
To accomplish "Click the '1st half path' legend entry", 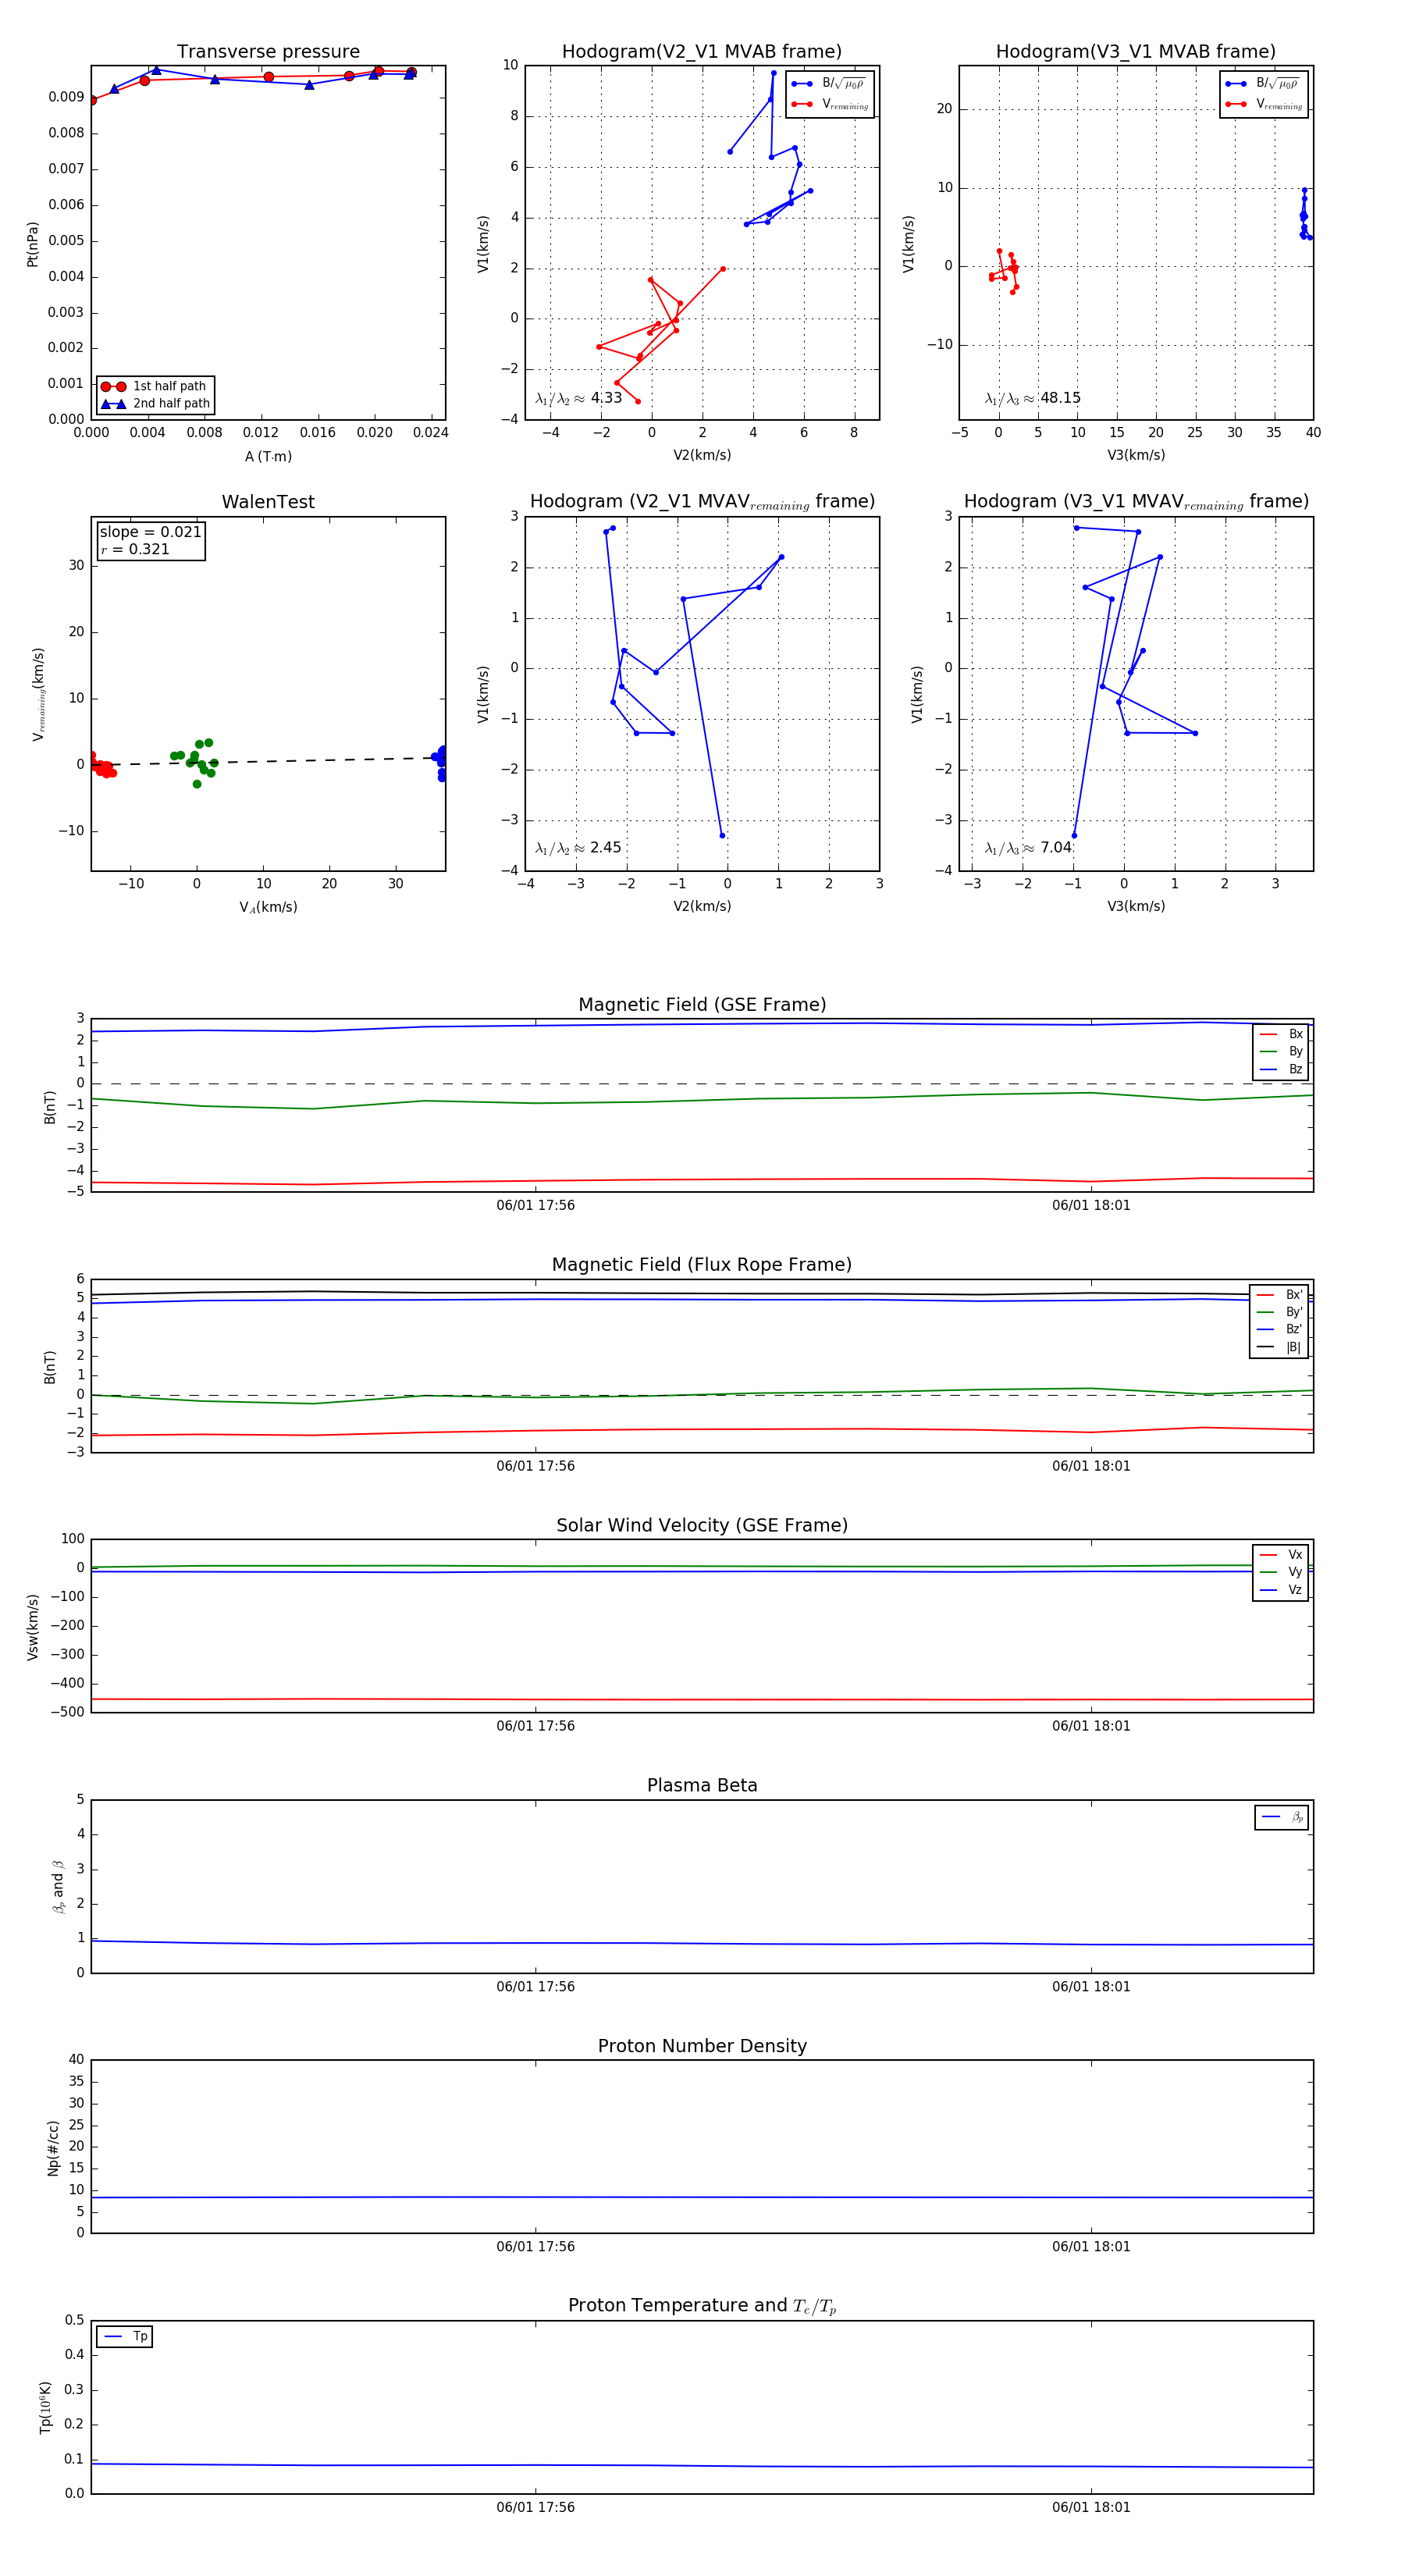I will click(x=156, y=386).
